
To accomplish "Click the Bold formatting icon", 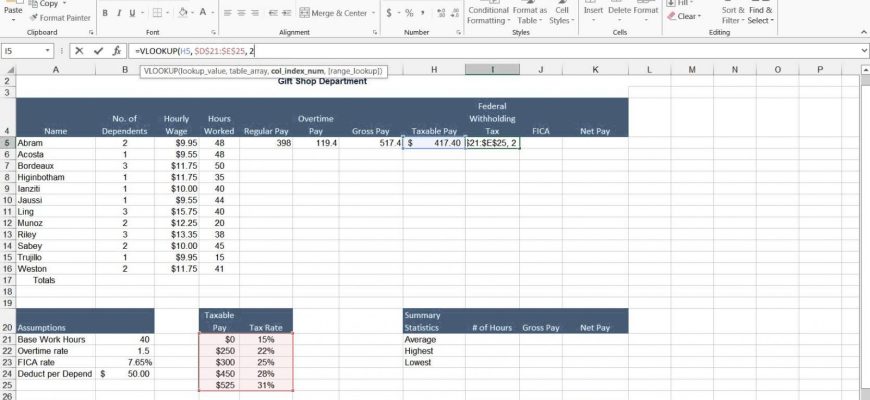I will pyautogui.click(x=104, y=13).
